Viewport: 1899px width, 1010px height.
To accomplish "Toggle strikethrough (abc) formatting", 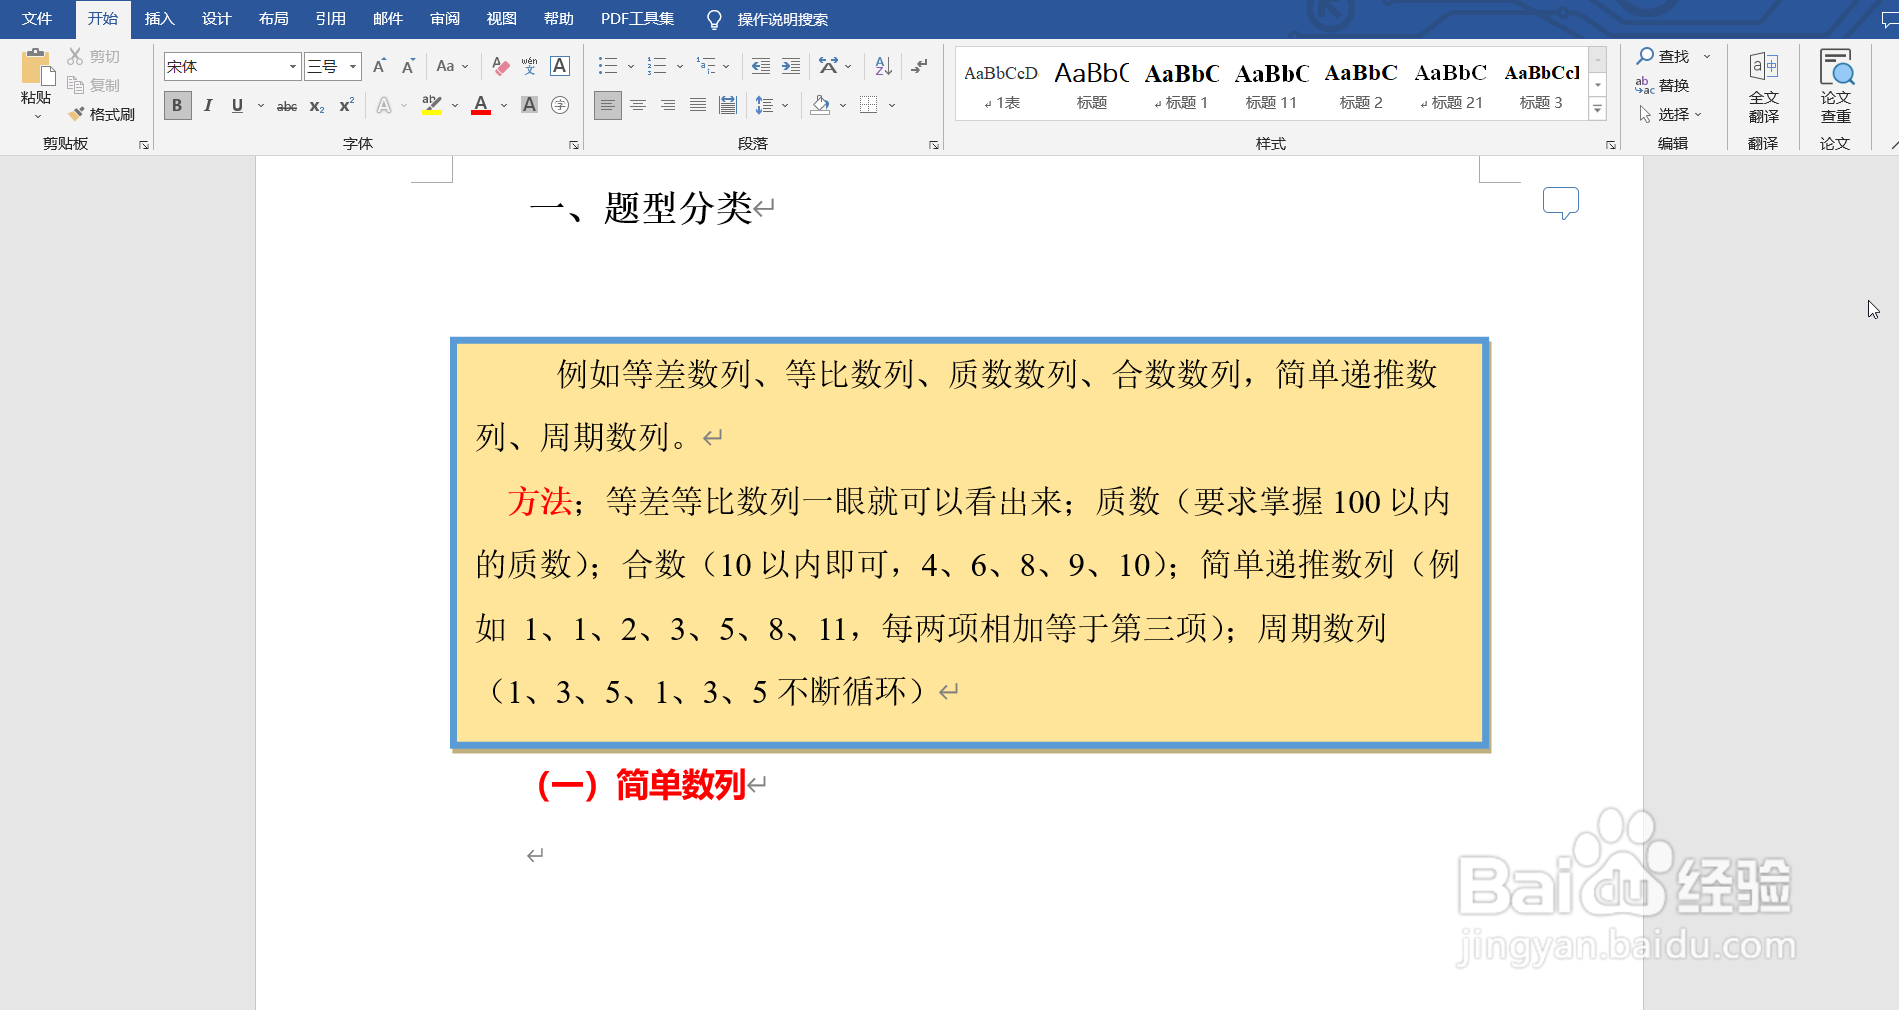I will click(287, 105).
